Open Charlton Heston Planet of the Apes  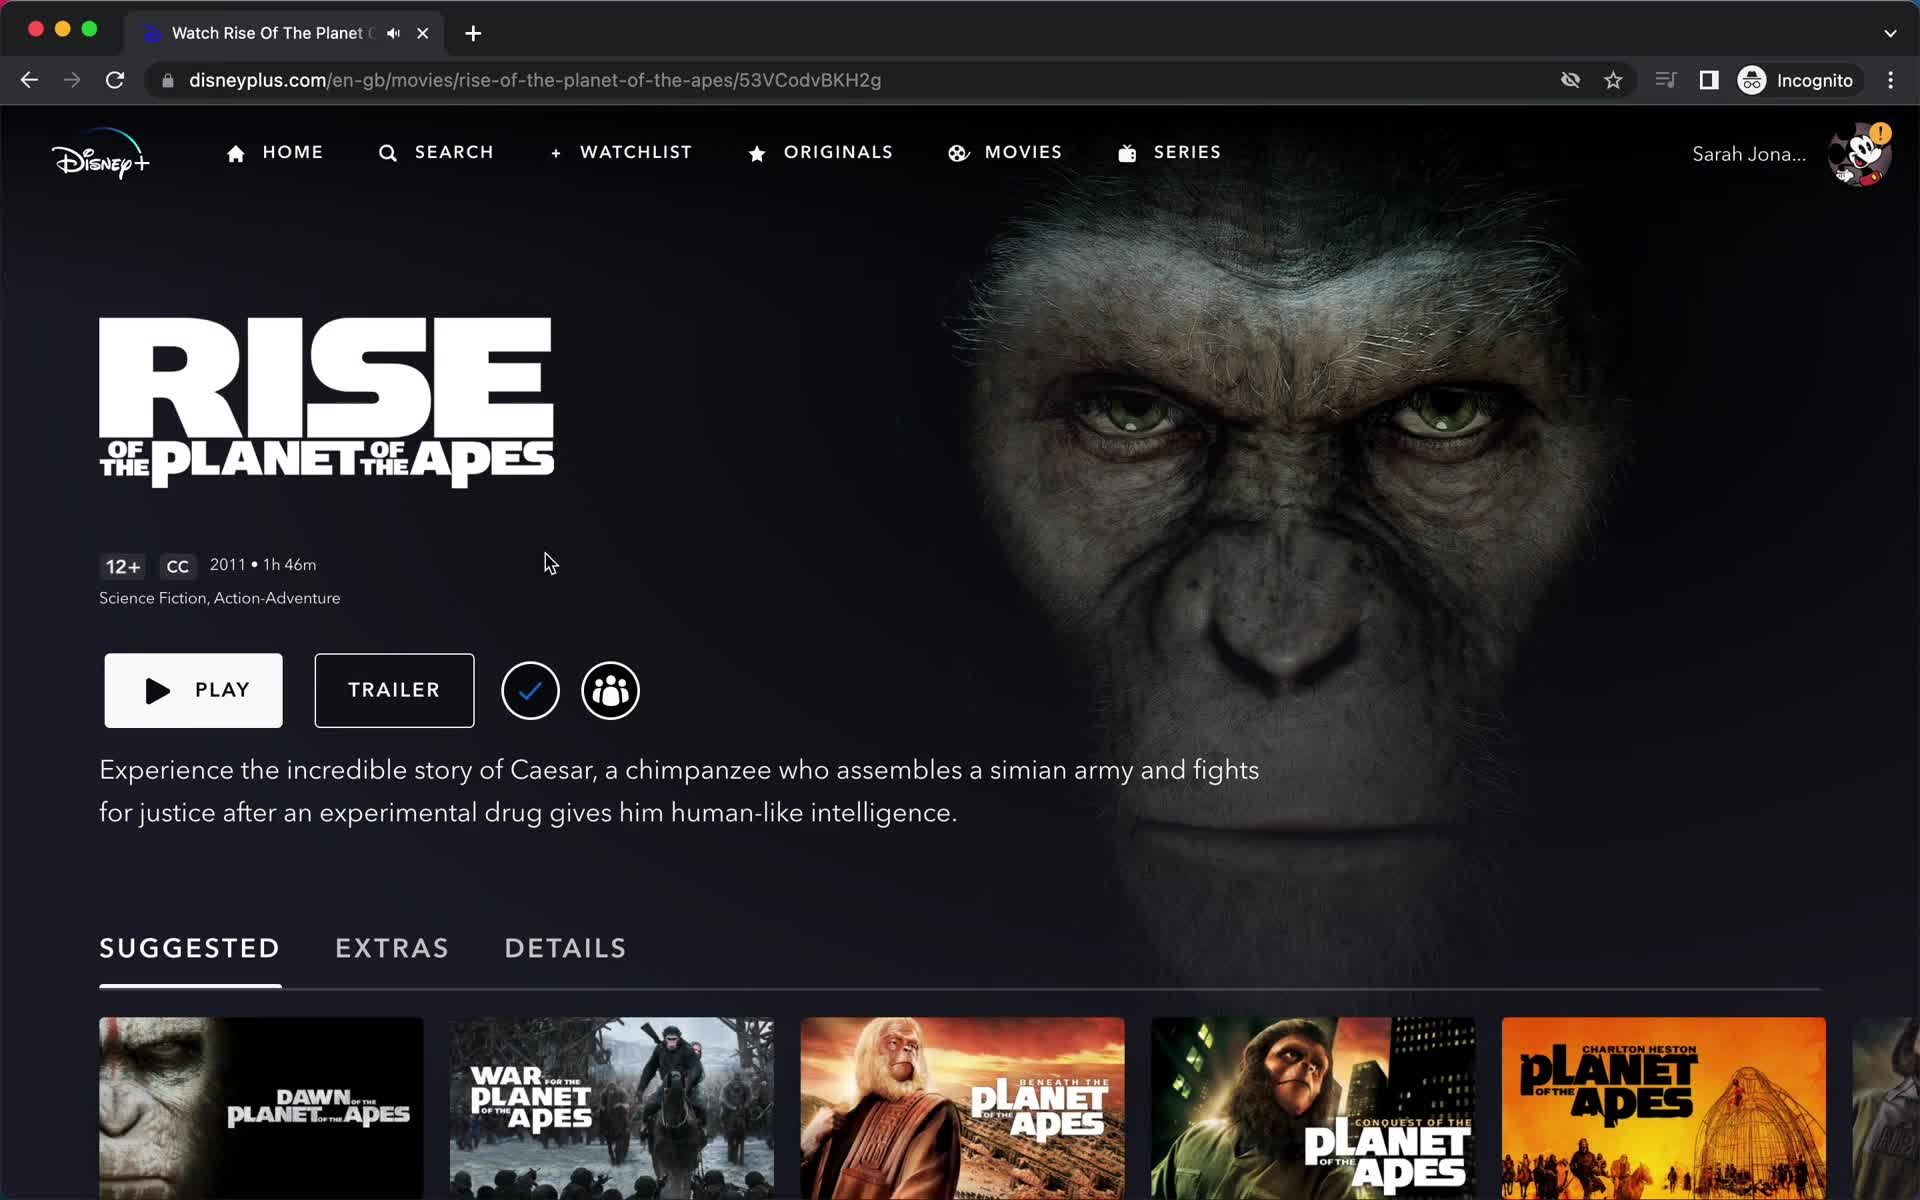point(1664,1108)
